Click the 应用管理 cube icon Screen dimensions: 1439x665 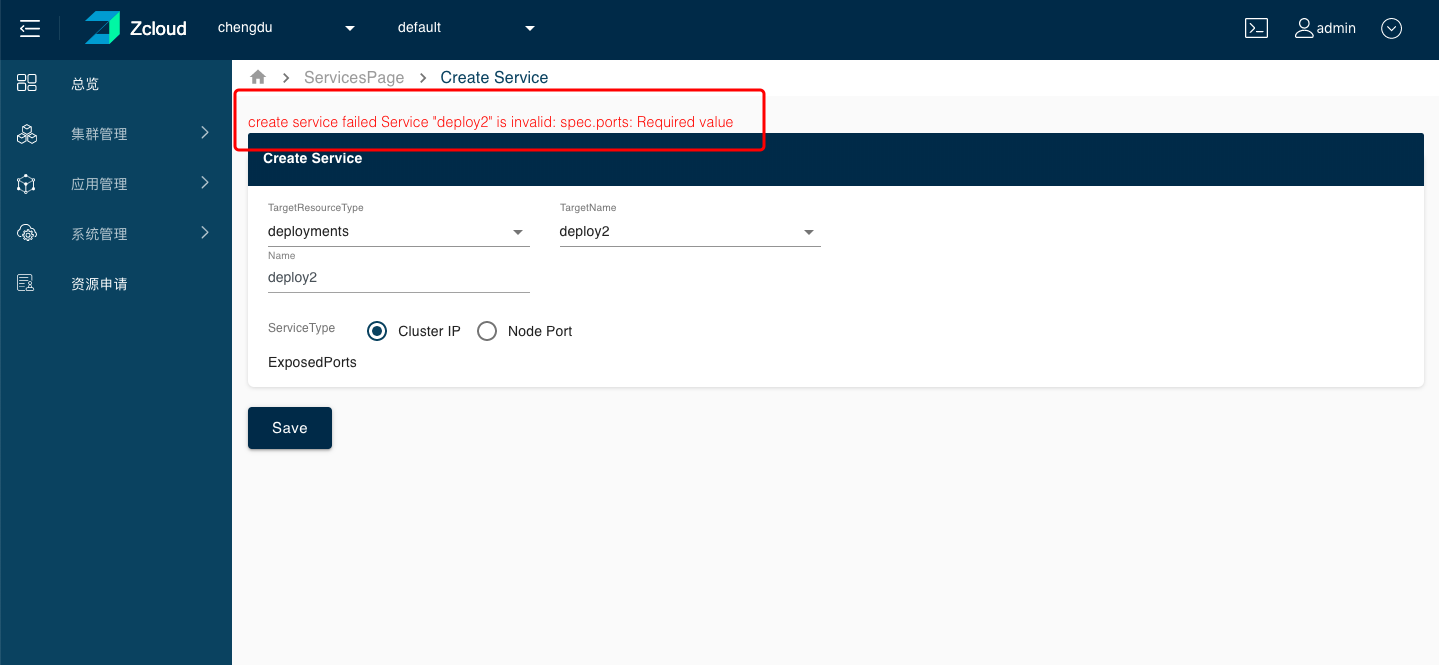point(27,183)
